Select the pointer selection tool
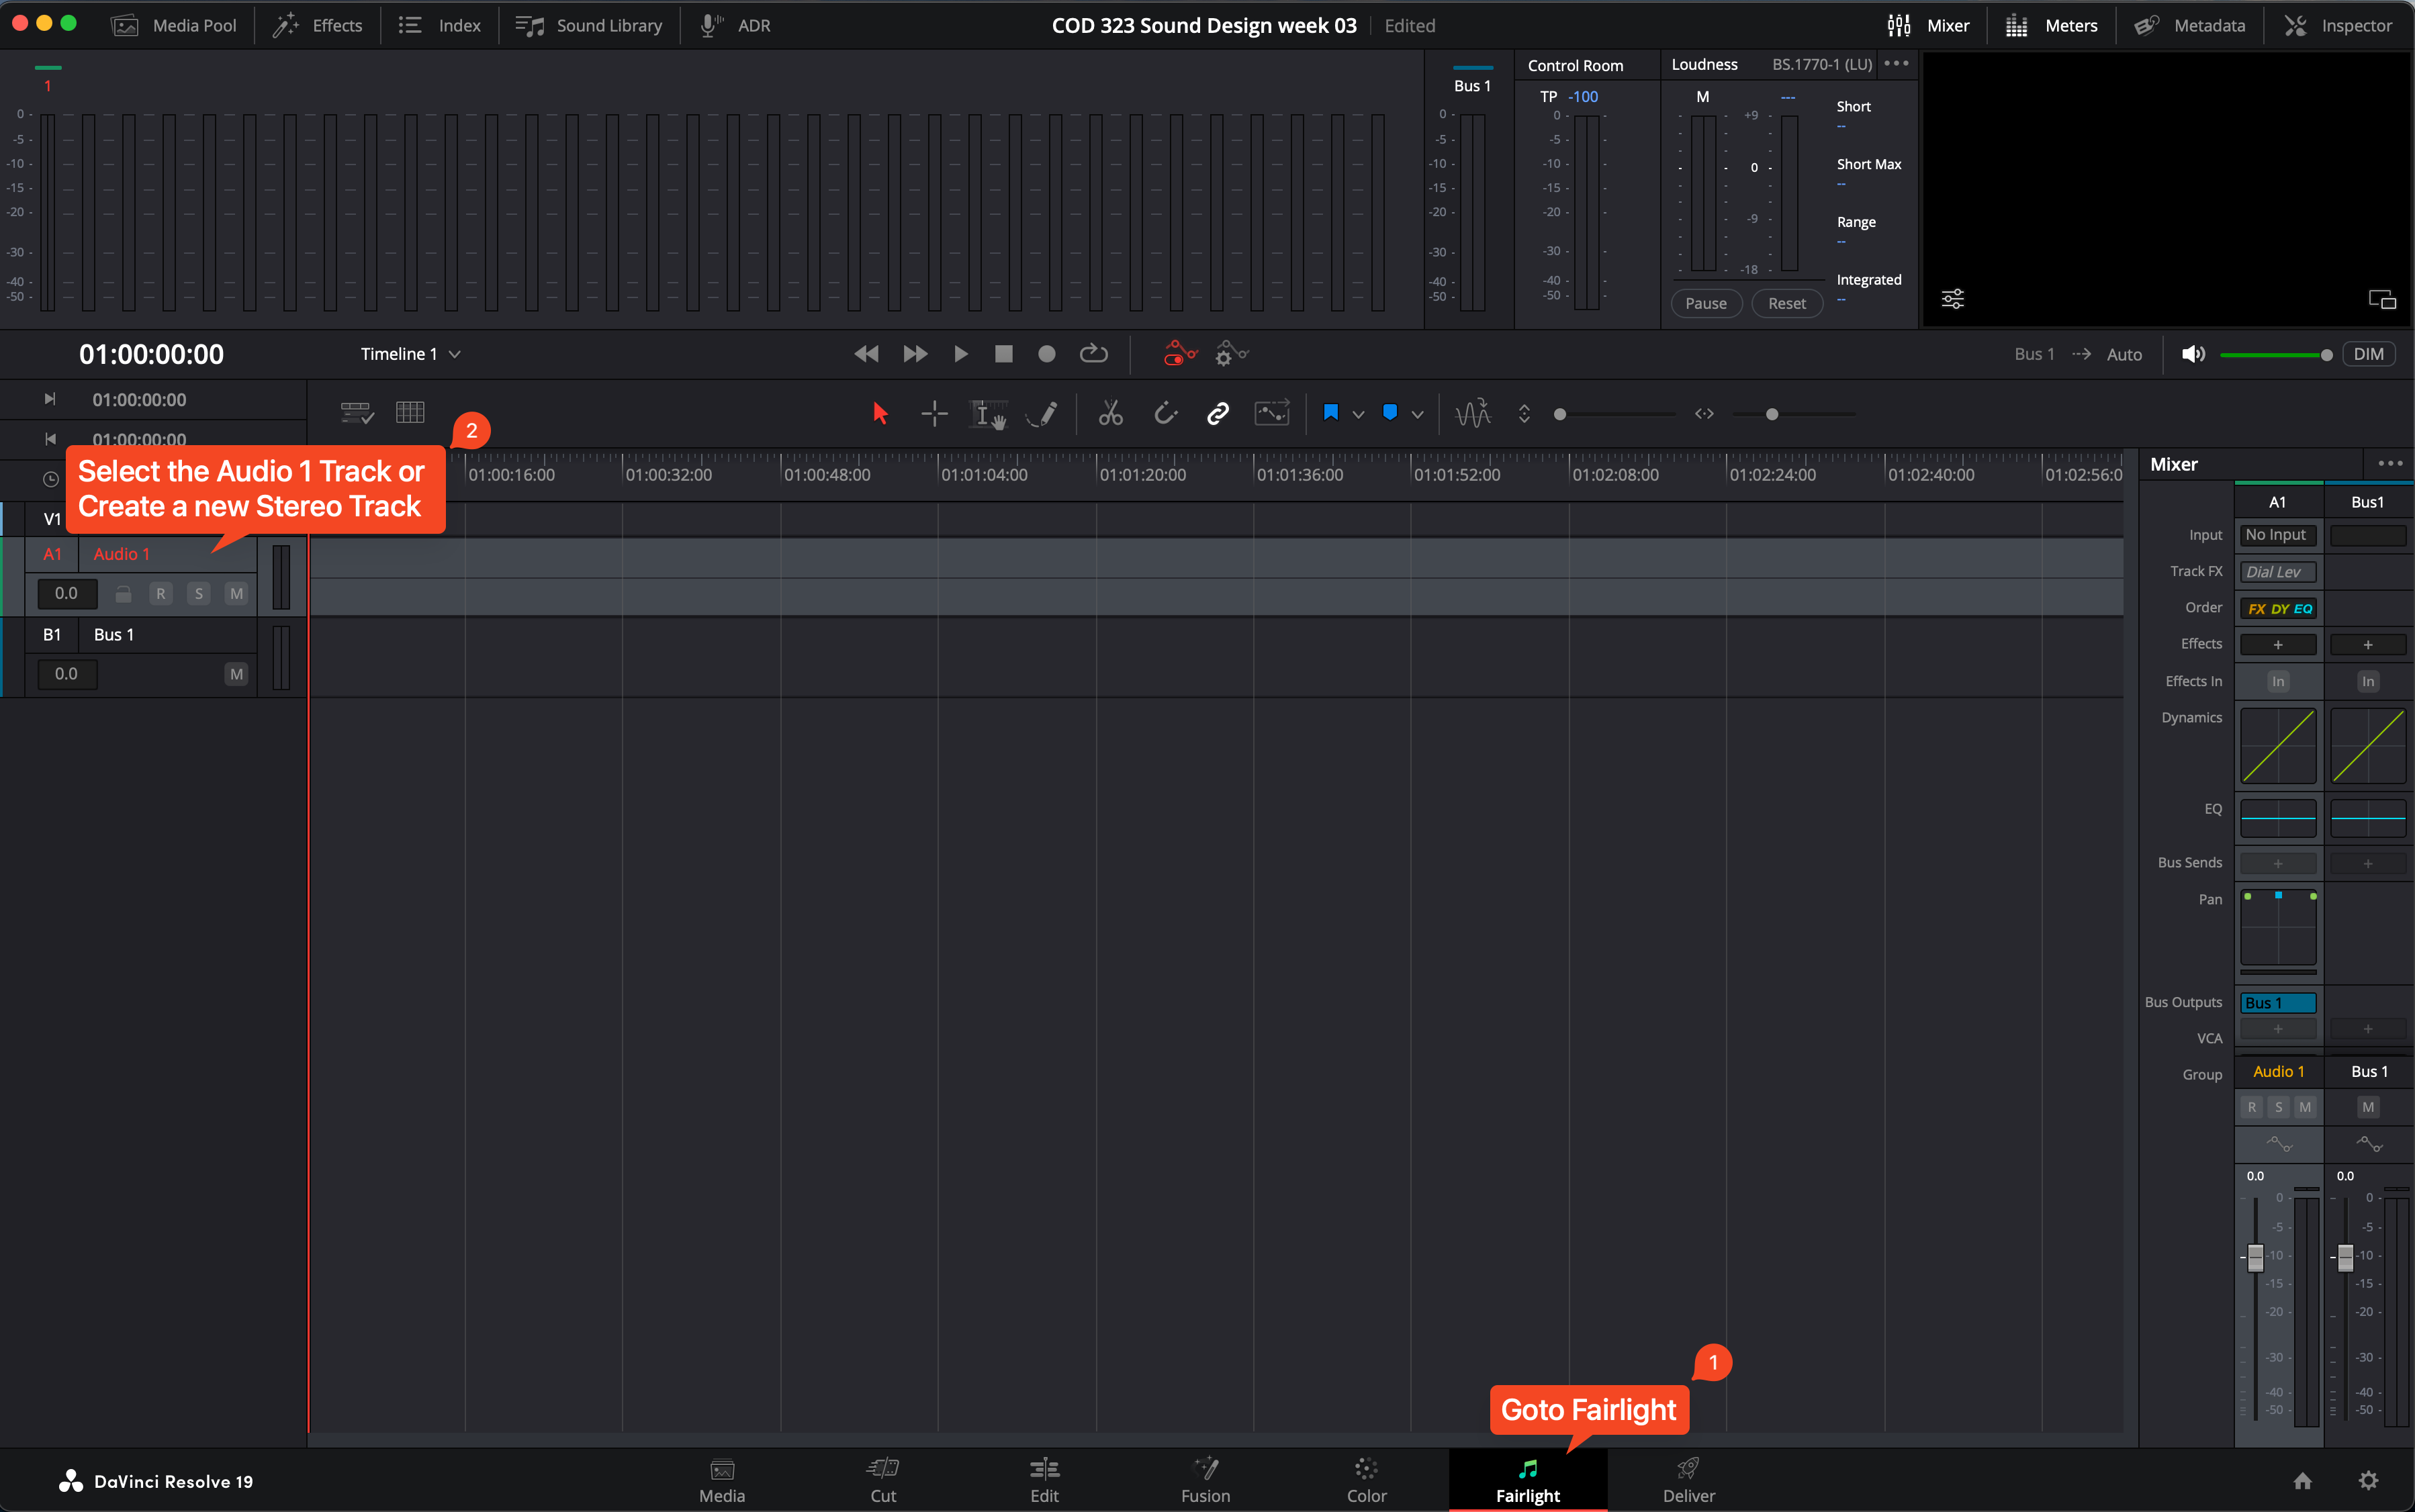 click(880, 414)
